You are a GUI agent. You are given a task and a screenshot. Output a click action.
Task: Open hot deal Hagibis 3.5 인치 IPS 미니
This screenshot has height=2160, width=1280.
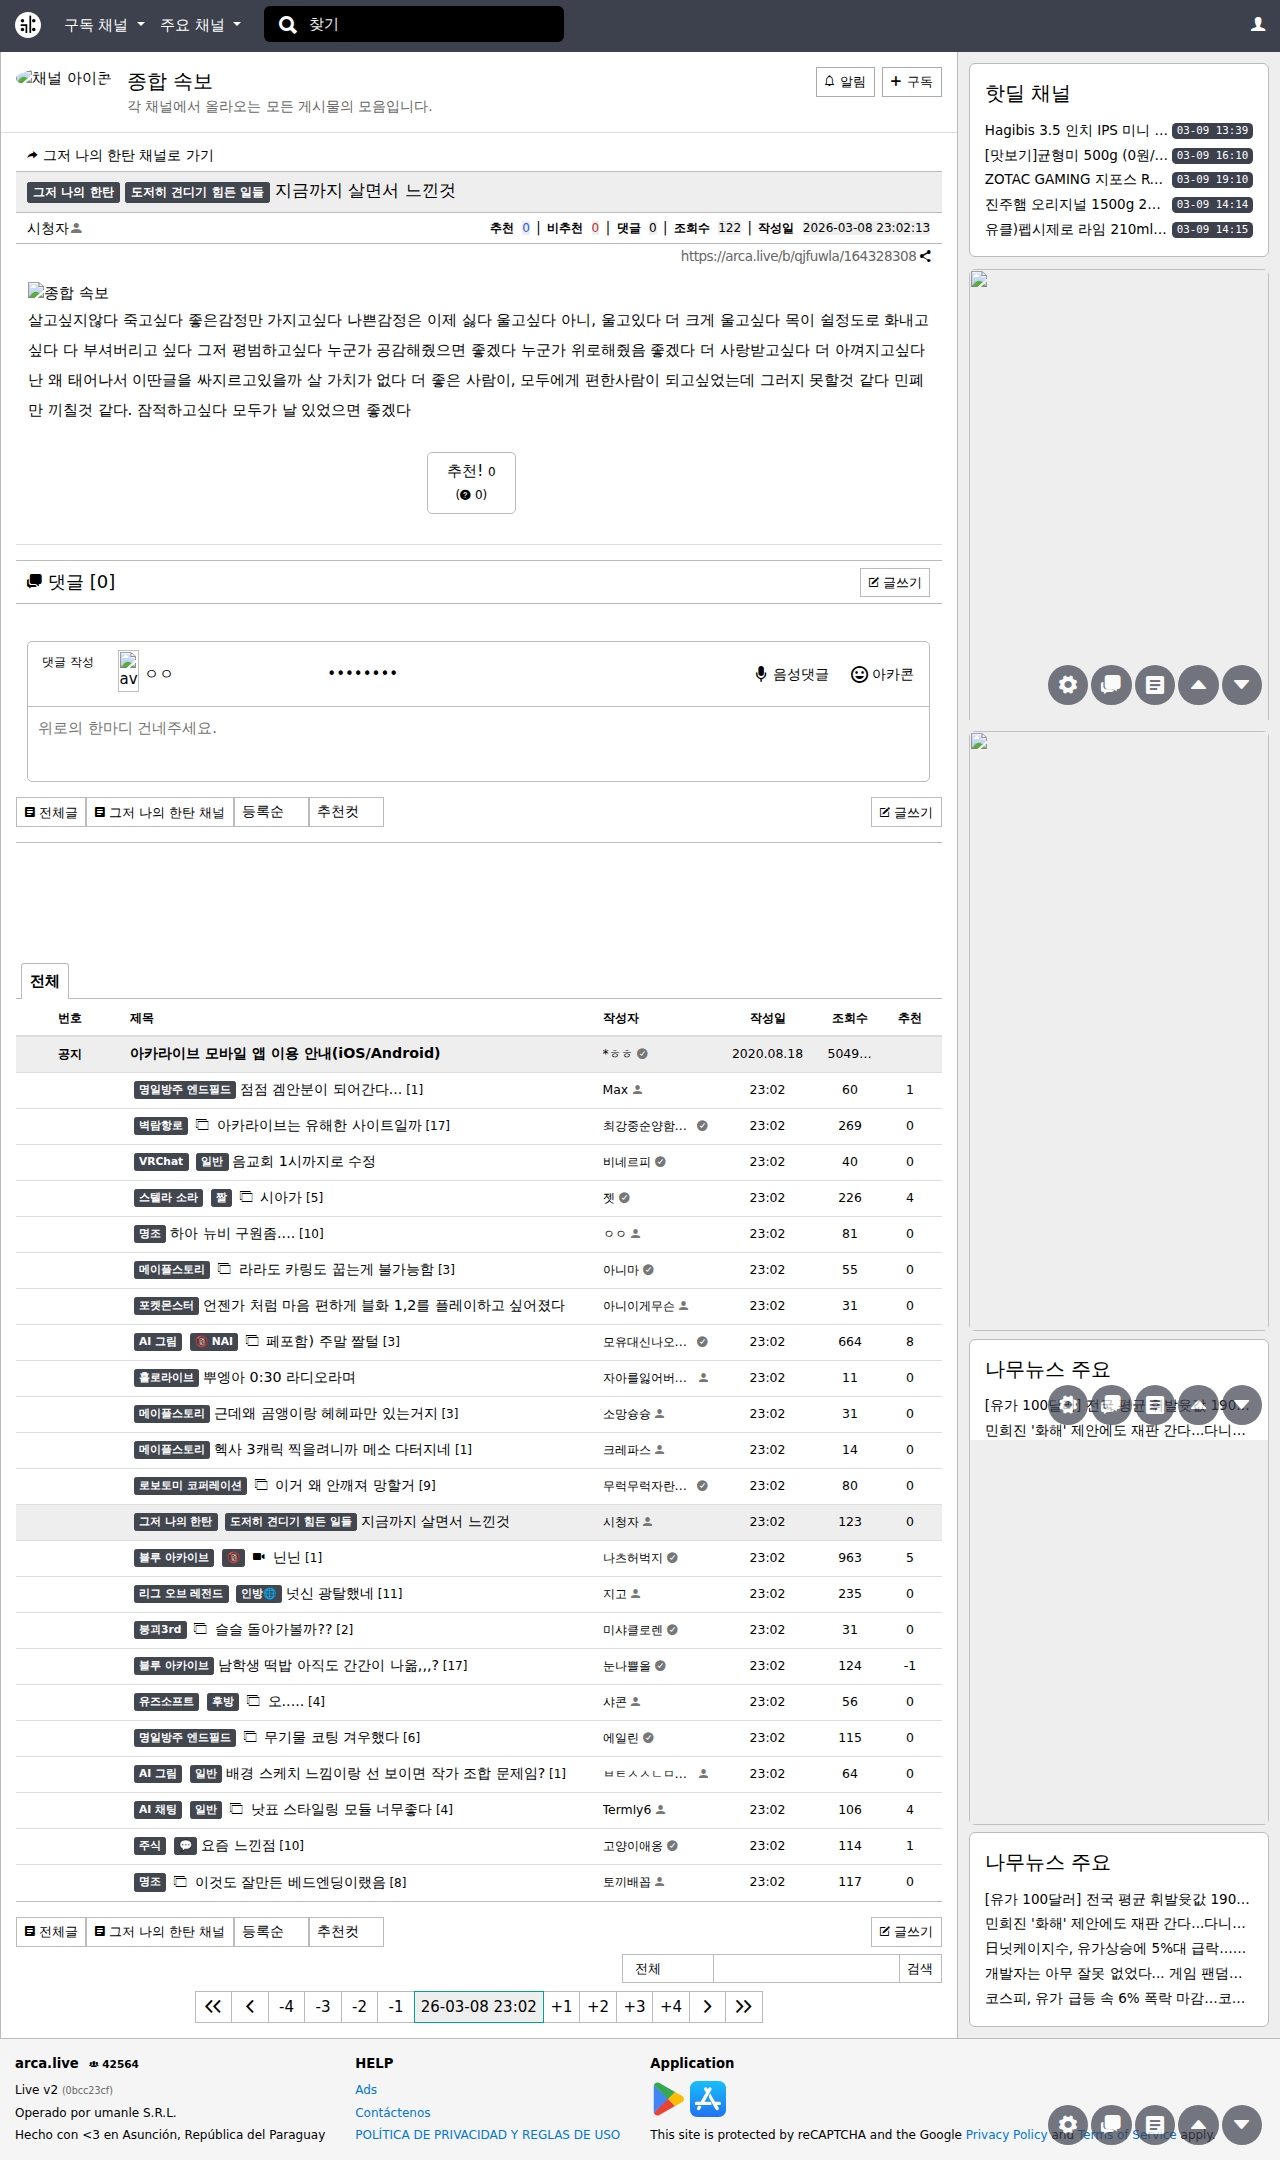point(1076,130)
